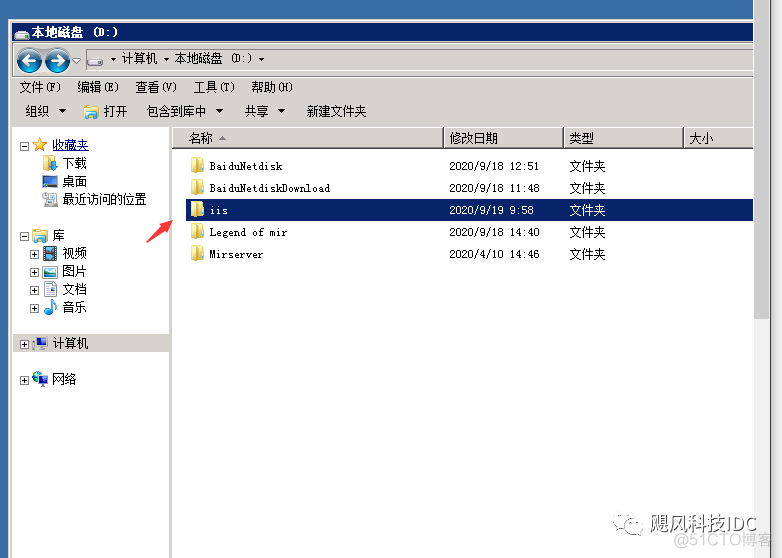This screenshot has width=782, height=558.
Task: Expand the 音乐 library node
Action: pyautogui.click(x=34, y=308)
